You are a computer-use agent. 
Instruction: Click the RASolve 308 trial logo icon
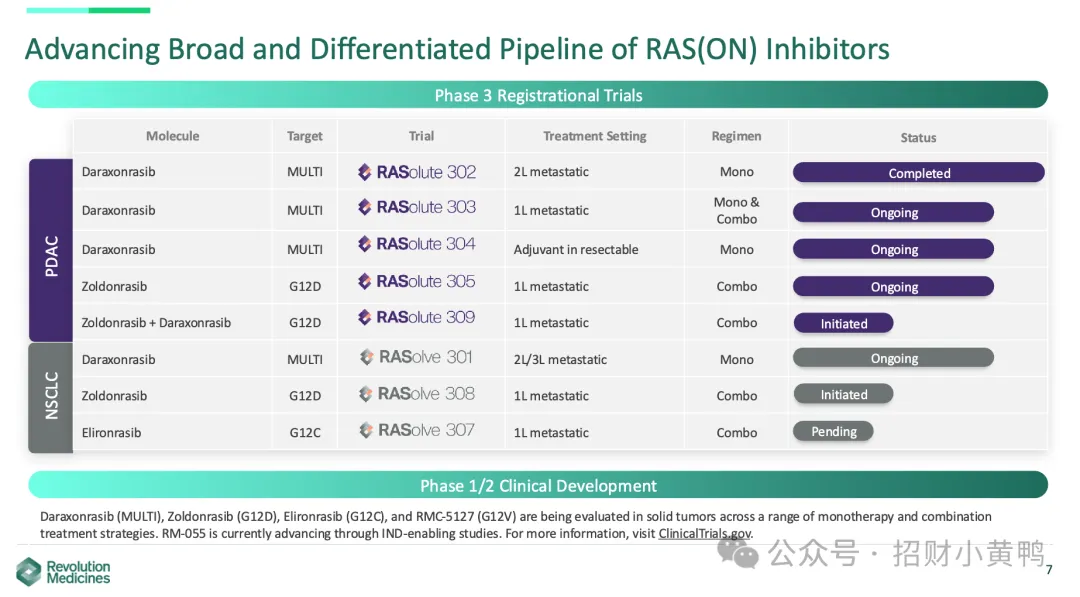pyautogui.click(x=366, y=394)
